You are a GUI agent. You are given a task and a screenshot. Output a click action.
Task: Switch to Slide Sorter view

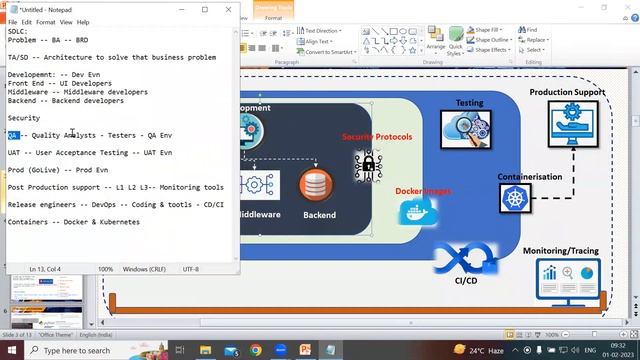coord(519,335)
